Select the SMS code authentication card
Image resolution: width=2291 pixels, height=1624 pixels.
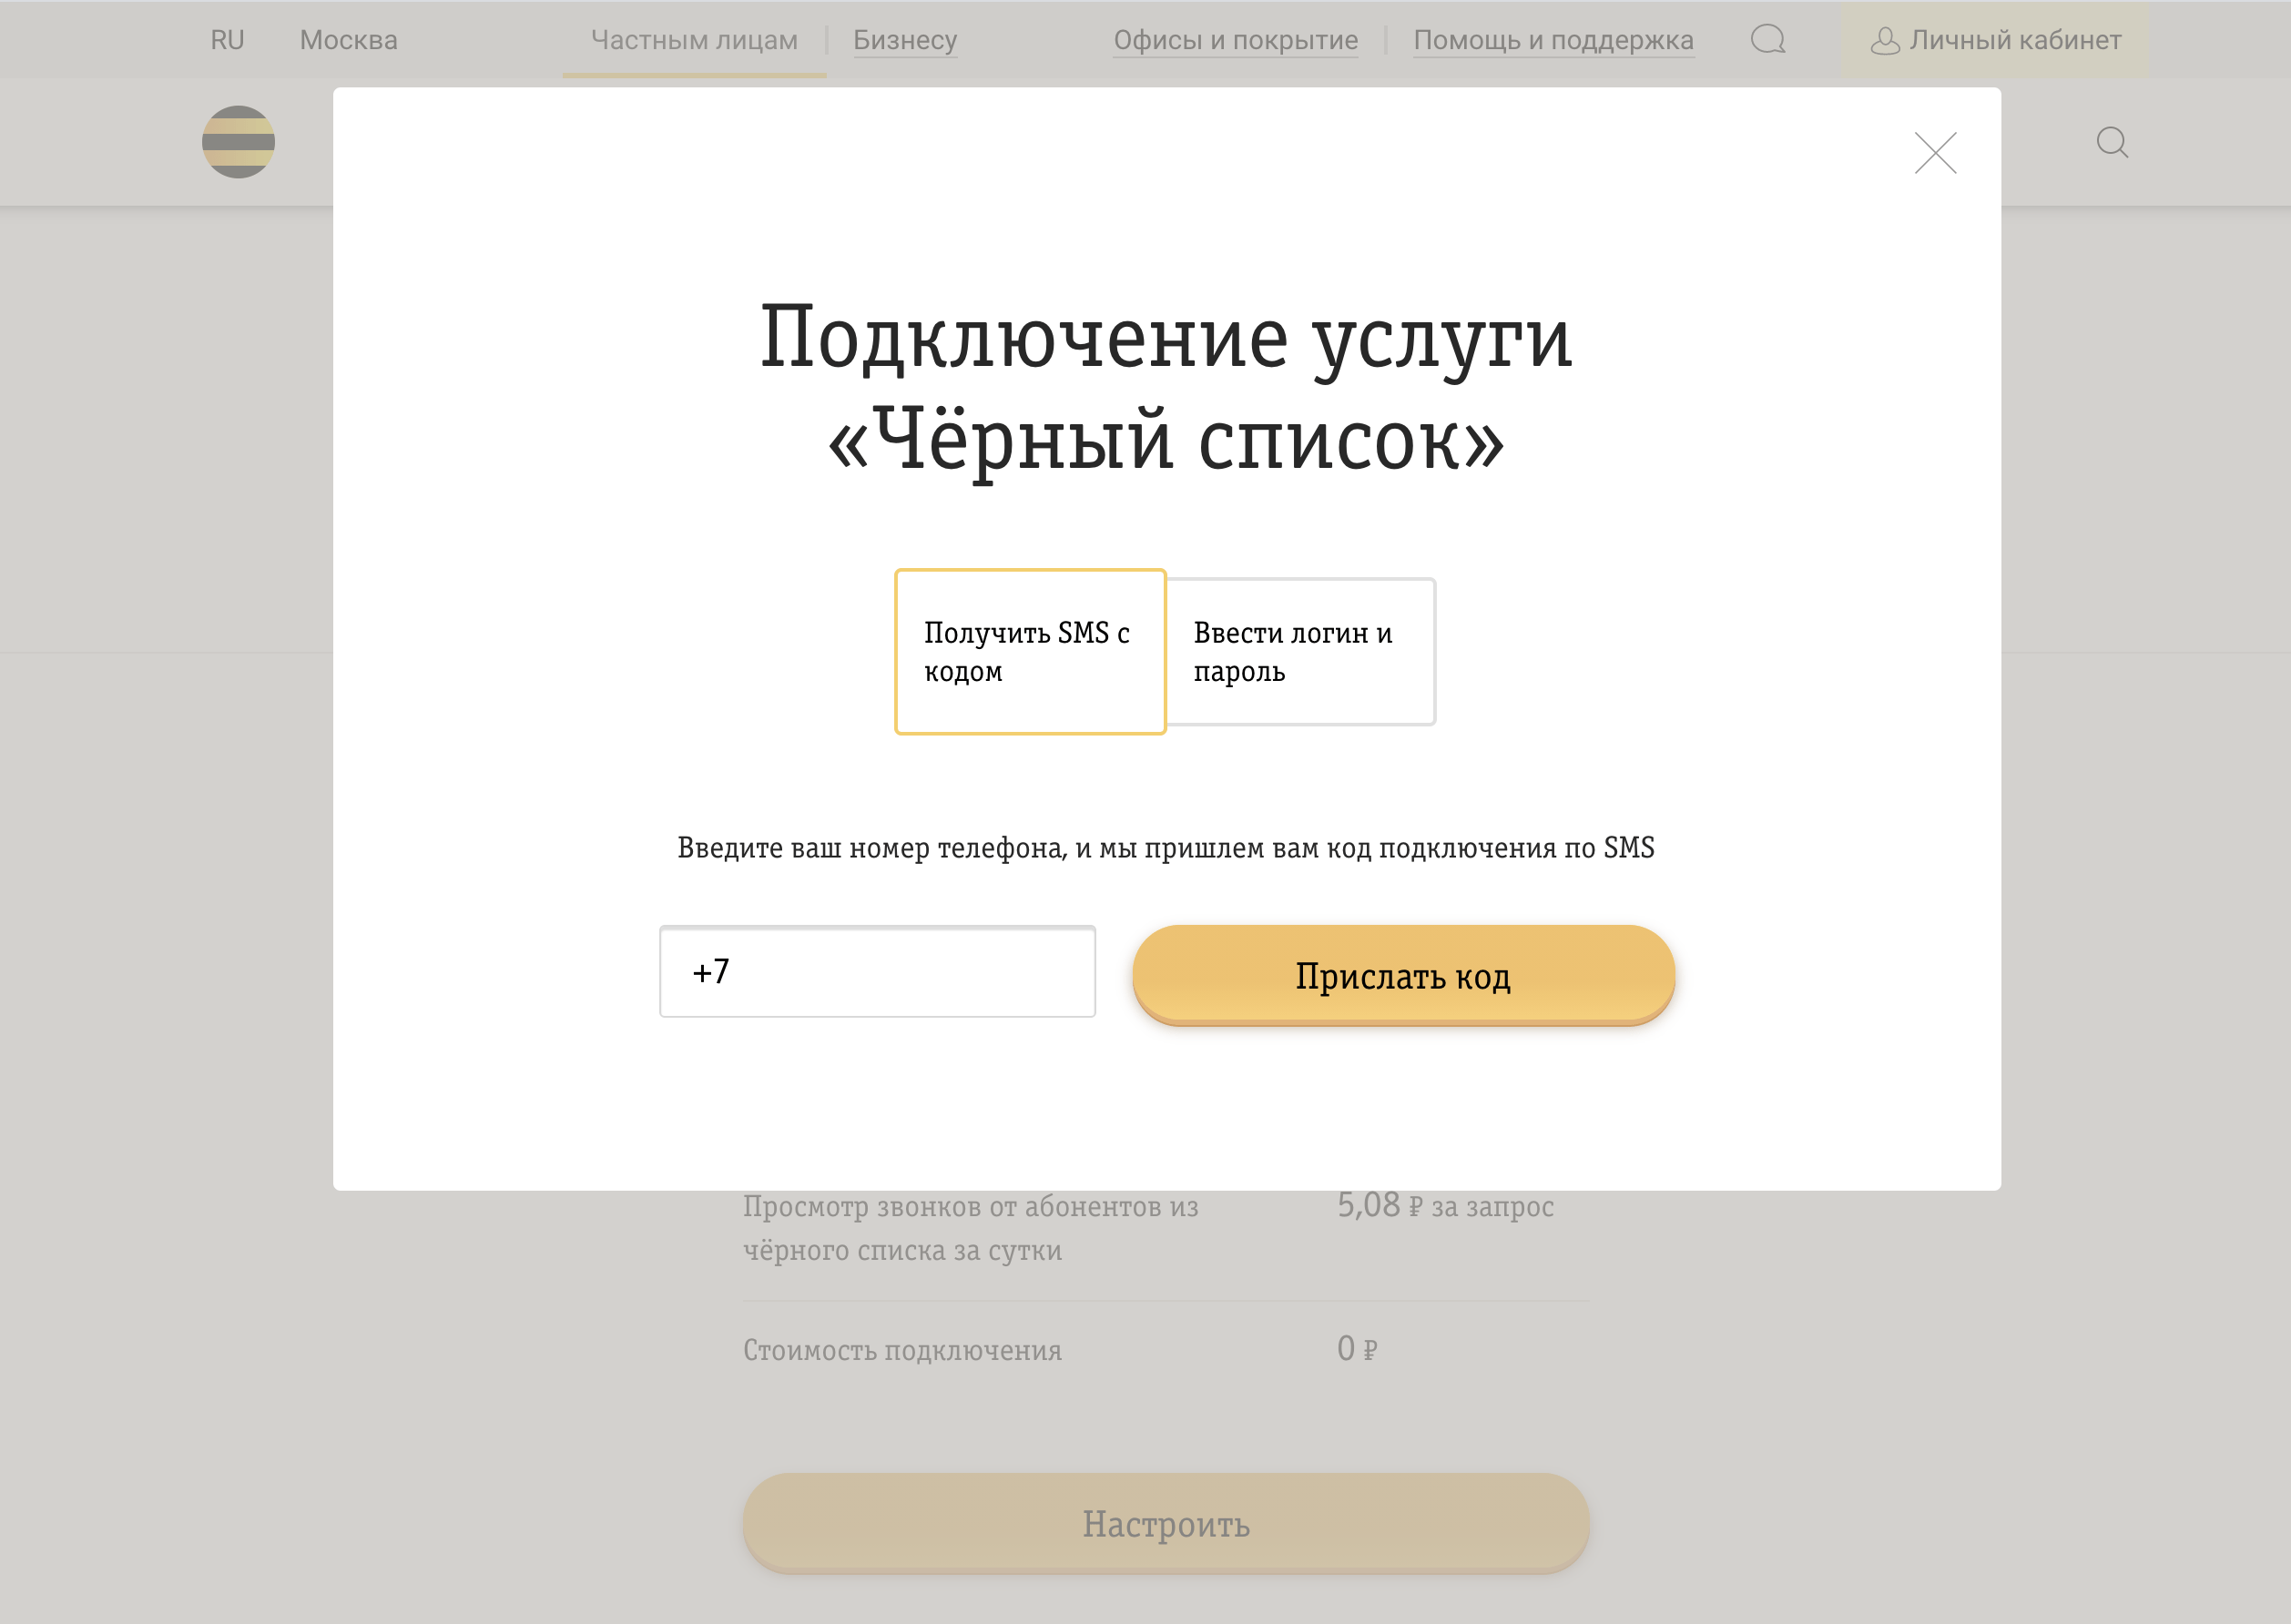click(x=1030, y=651)
